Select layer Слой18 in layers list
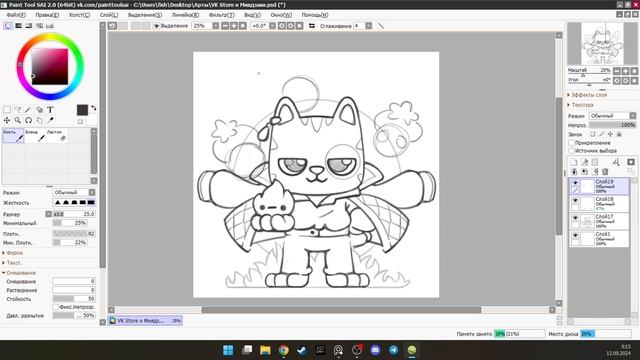The width and height of the screenshot is (640, 360). (599, 204)
